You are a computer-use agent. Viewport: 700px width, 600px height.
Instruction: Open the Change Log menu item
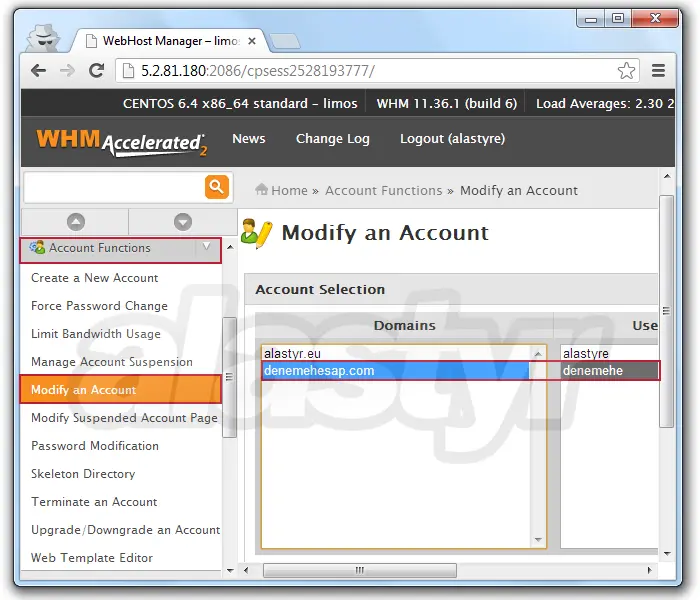pos(332,139)
